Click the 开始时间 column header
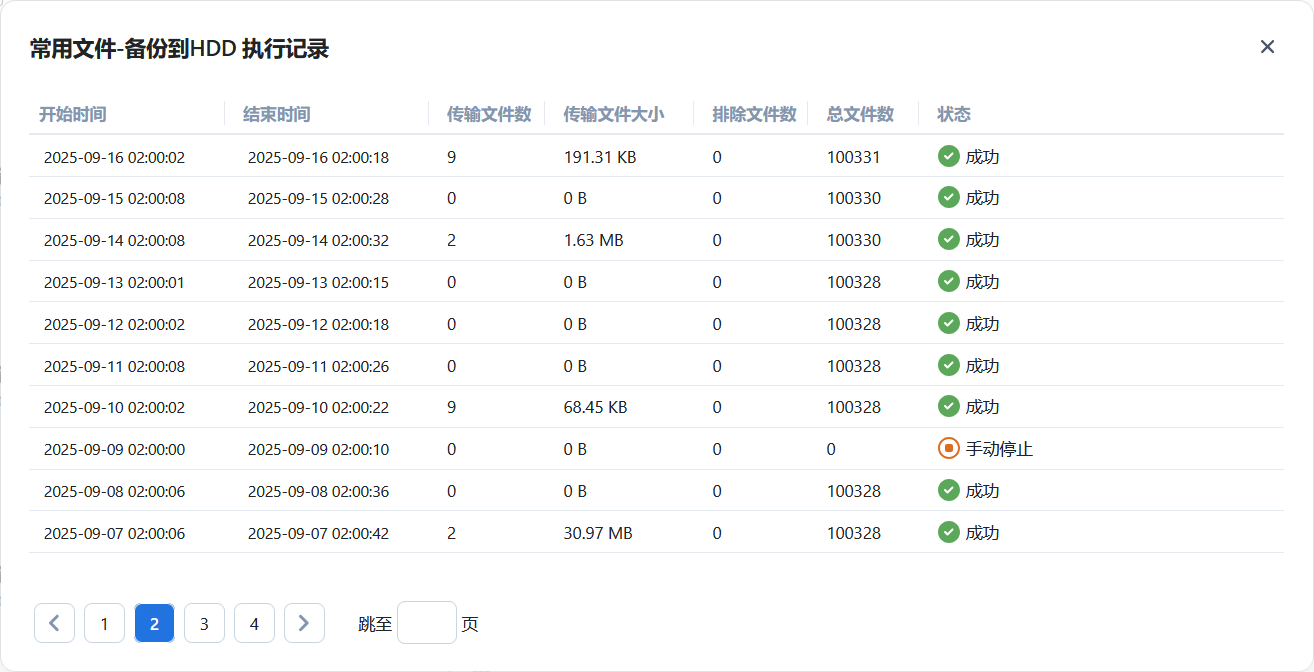1314x672 pixels. 73,114
